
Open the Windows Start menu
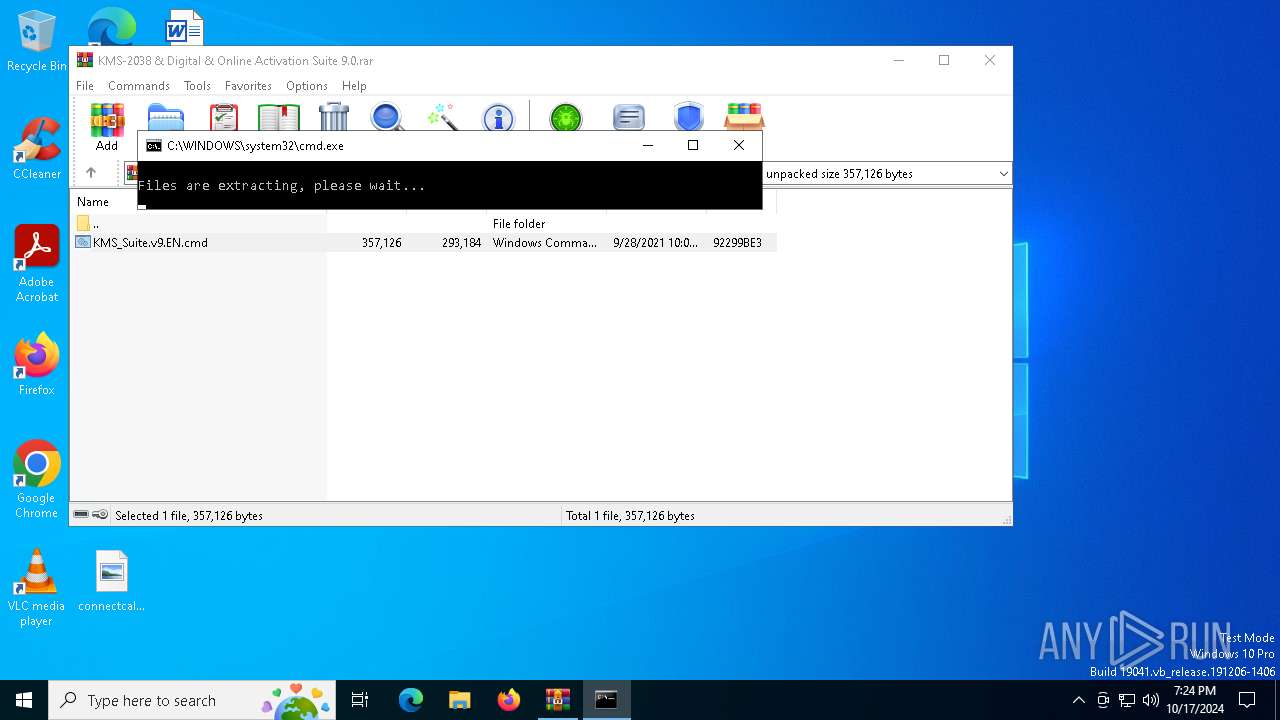pos(24,700)
